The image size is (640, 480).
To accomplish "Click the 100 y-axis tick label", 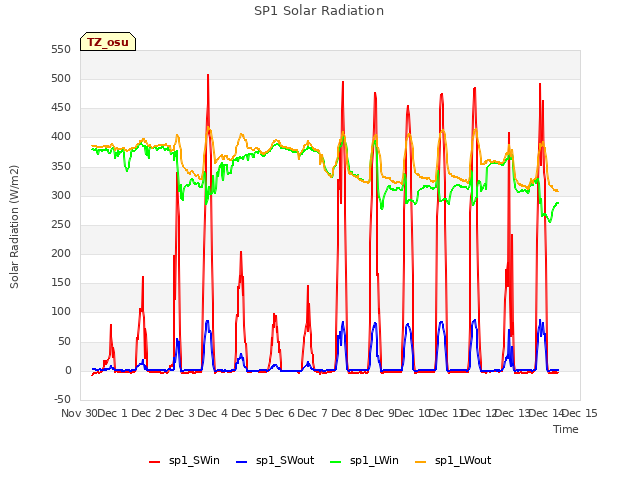I will pyautogui.click(x=61, y=312).
